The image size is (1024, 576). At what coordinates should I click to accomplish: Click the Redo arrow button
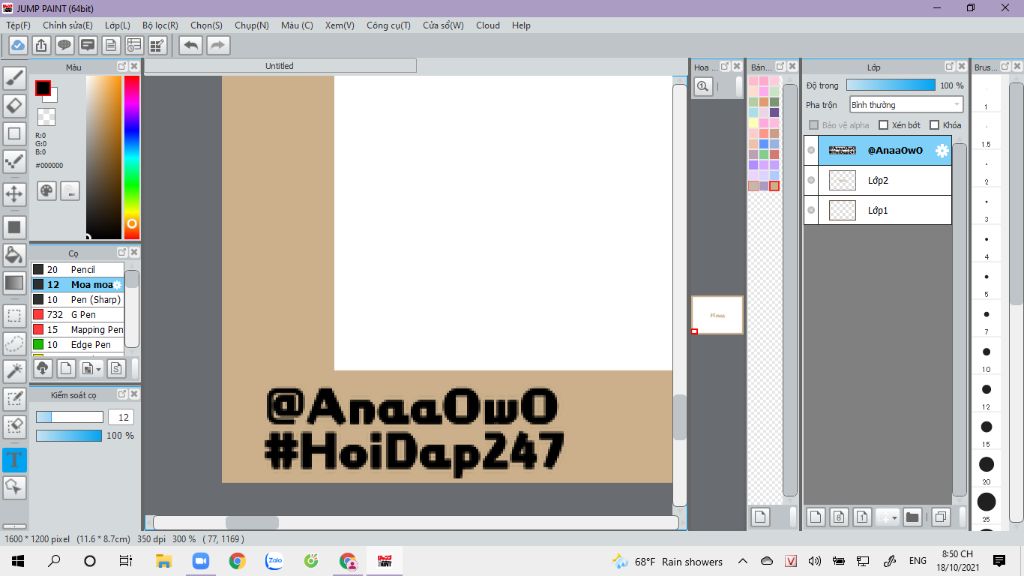[218, 45]
